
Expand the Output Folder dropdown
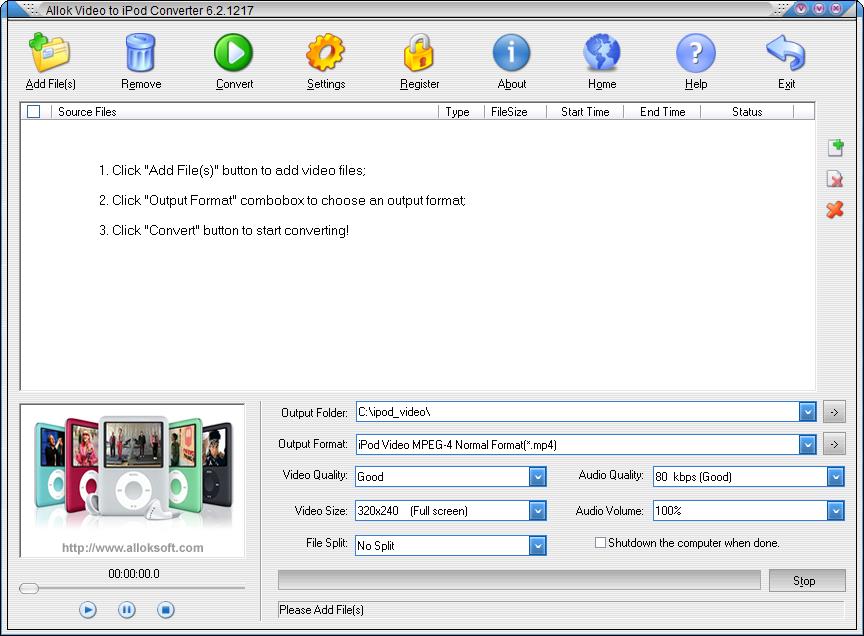(807, 412)
